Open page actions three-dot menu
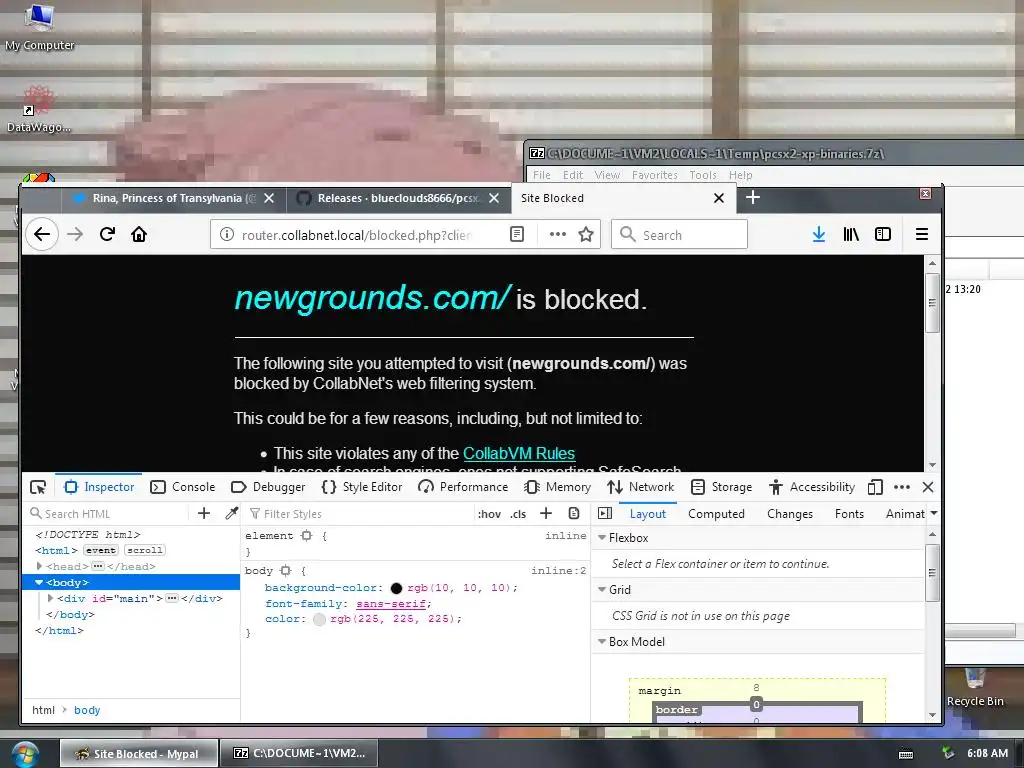 557,234
